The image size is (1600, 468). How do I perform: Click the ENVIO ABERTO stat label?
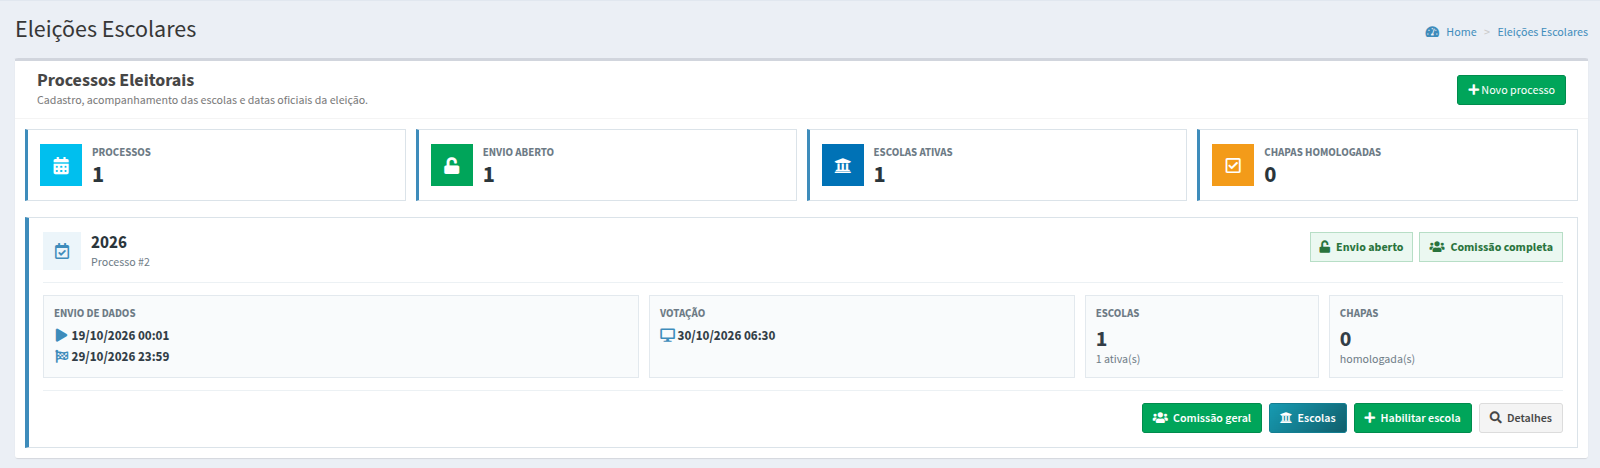tap(518, 152)
